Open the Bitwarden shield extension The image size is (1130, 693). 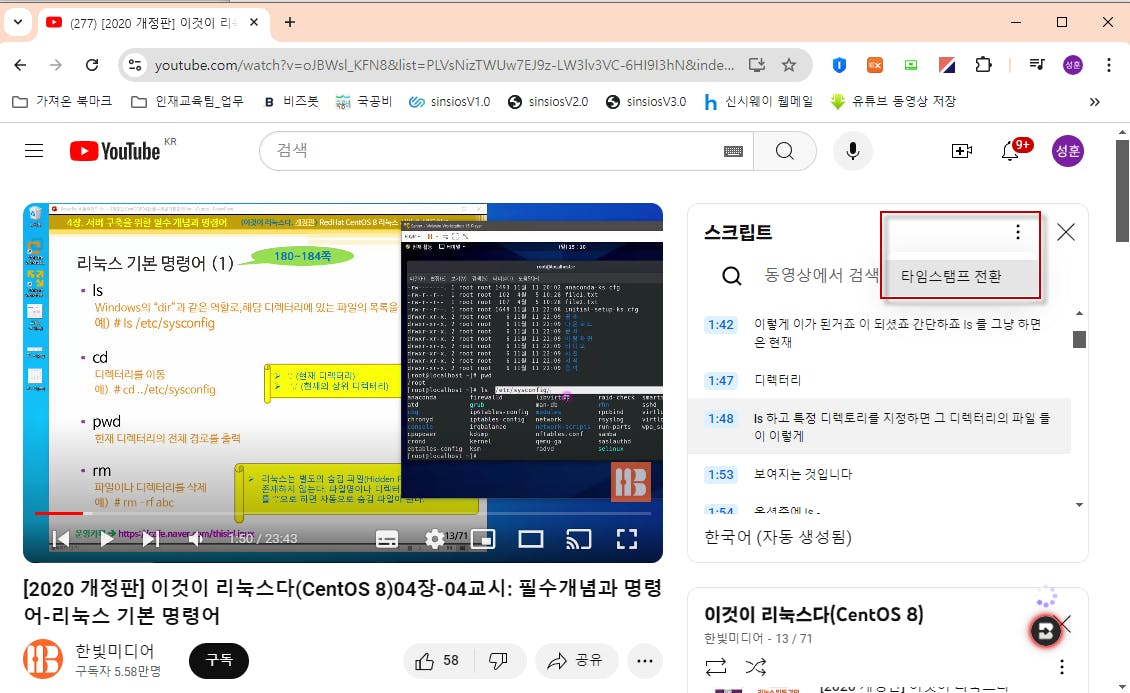pos(839,65)
